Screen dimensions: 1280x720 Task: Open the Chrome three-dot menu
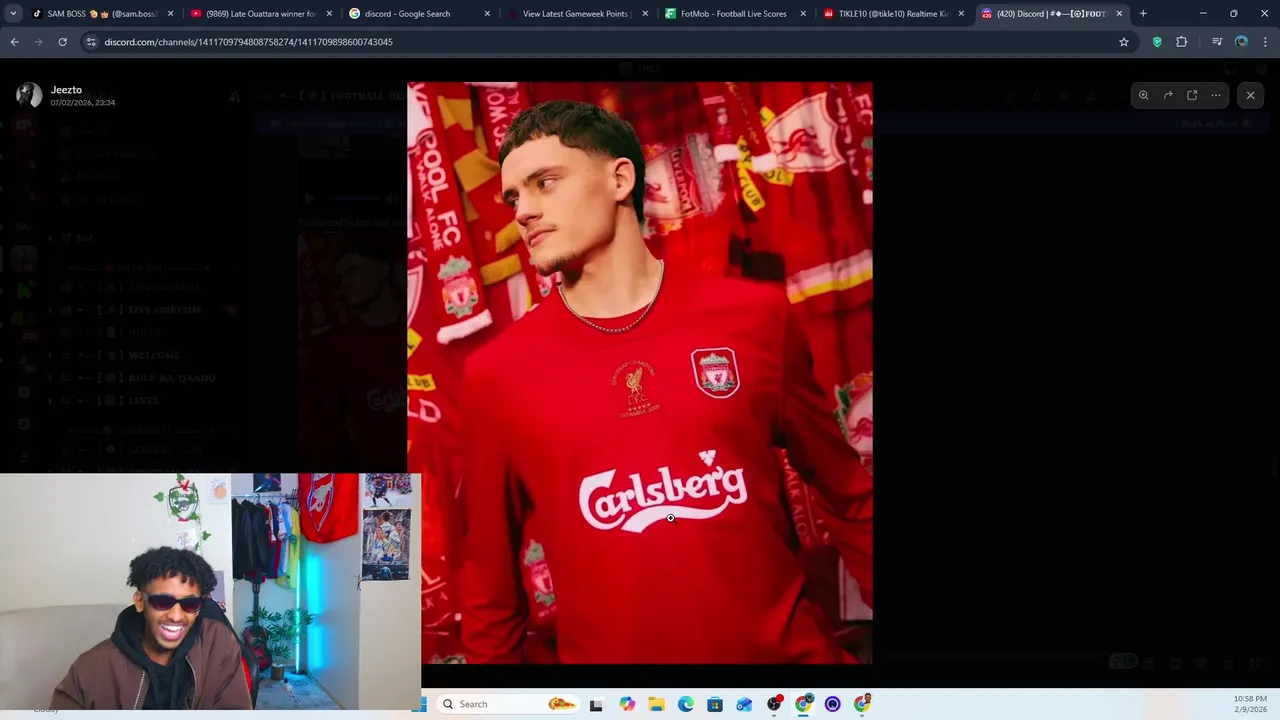pos(1266,42)
